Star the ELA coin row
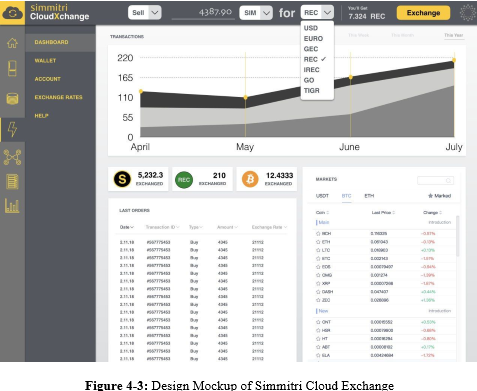The height and width of the screenshot is (391, 477). [x=318, y=355]
